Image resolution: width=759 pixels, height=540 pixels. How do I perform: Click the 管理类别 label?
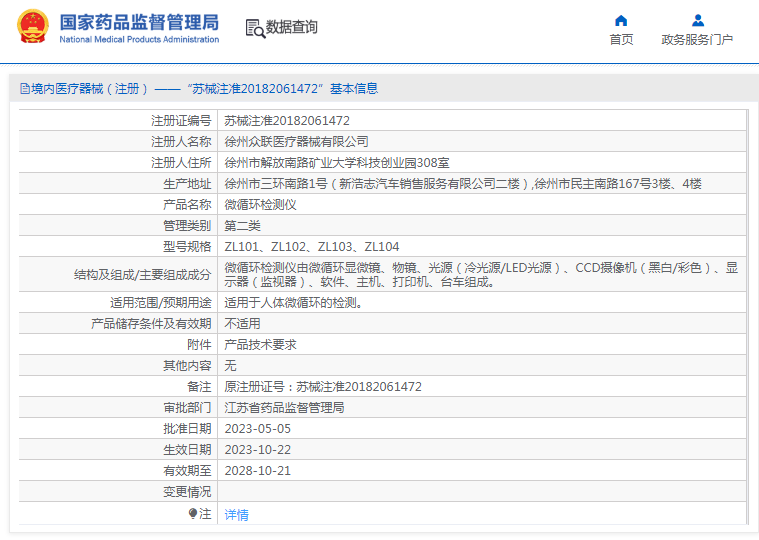point(187,226)
